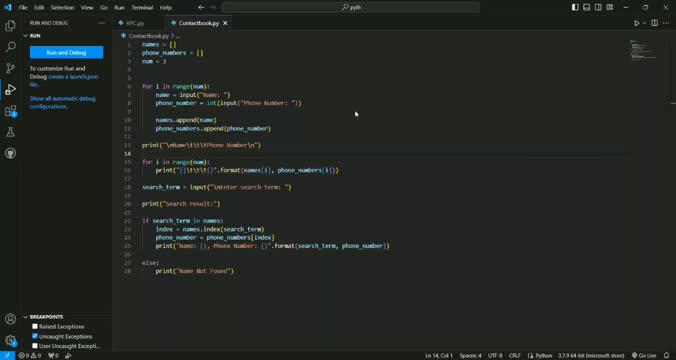Open the Terminal menu
The width and height of the screenshot is (676, 360).
142,7
